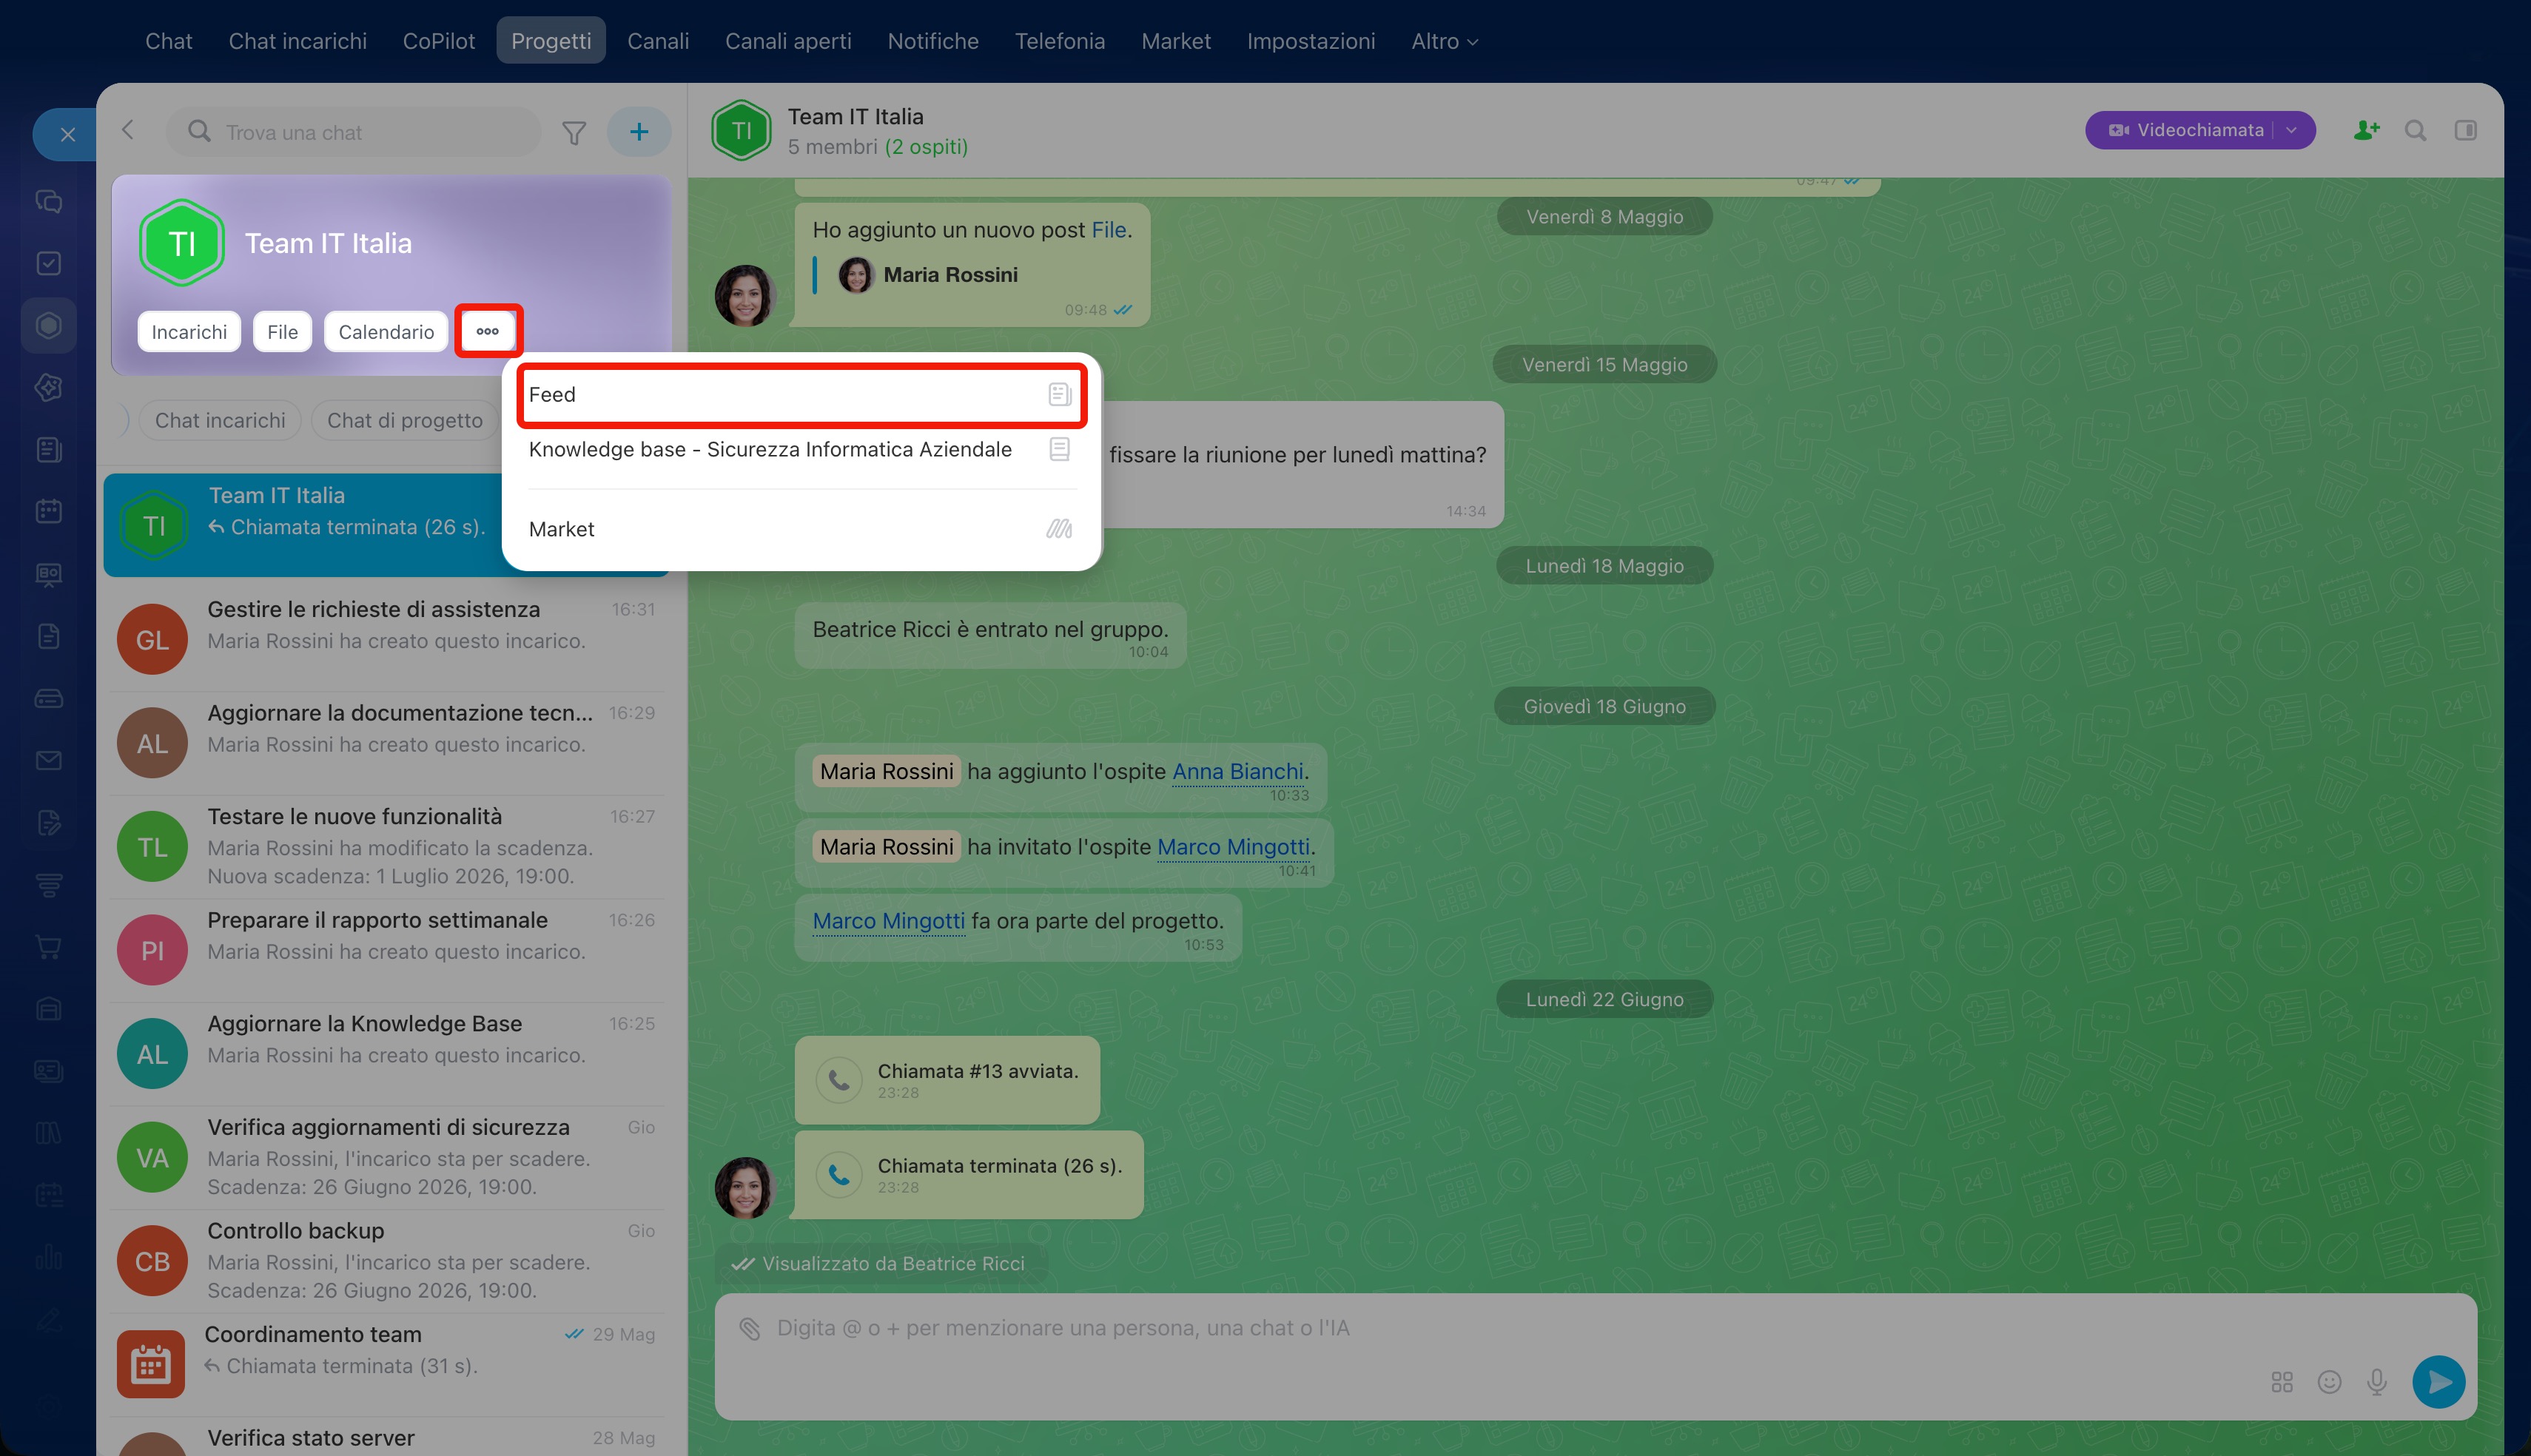The width and height of the screenshot is (2531, 1456).
Task: Open Knowledge base - Sicurezza Informatica Aziendale
Action: (x=801, y=449)
